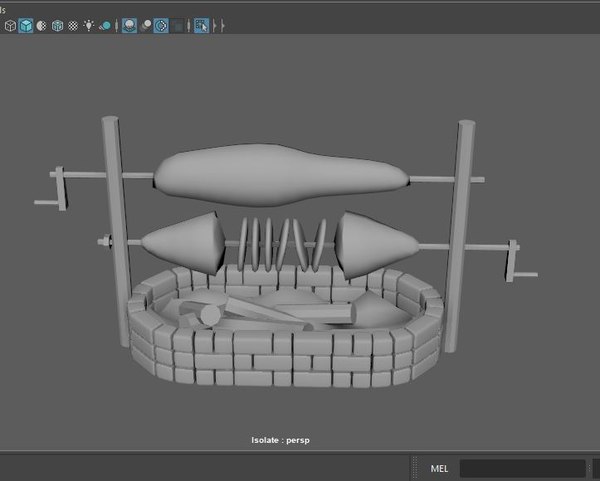Click the light bulb Use All Lights icon
The image size is (600, 481).
(89, 25)
